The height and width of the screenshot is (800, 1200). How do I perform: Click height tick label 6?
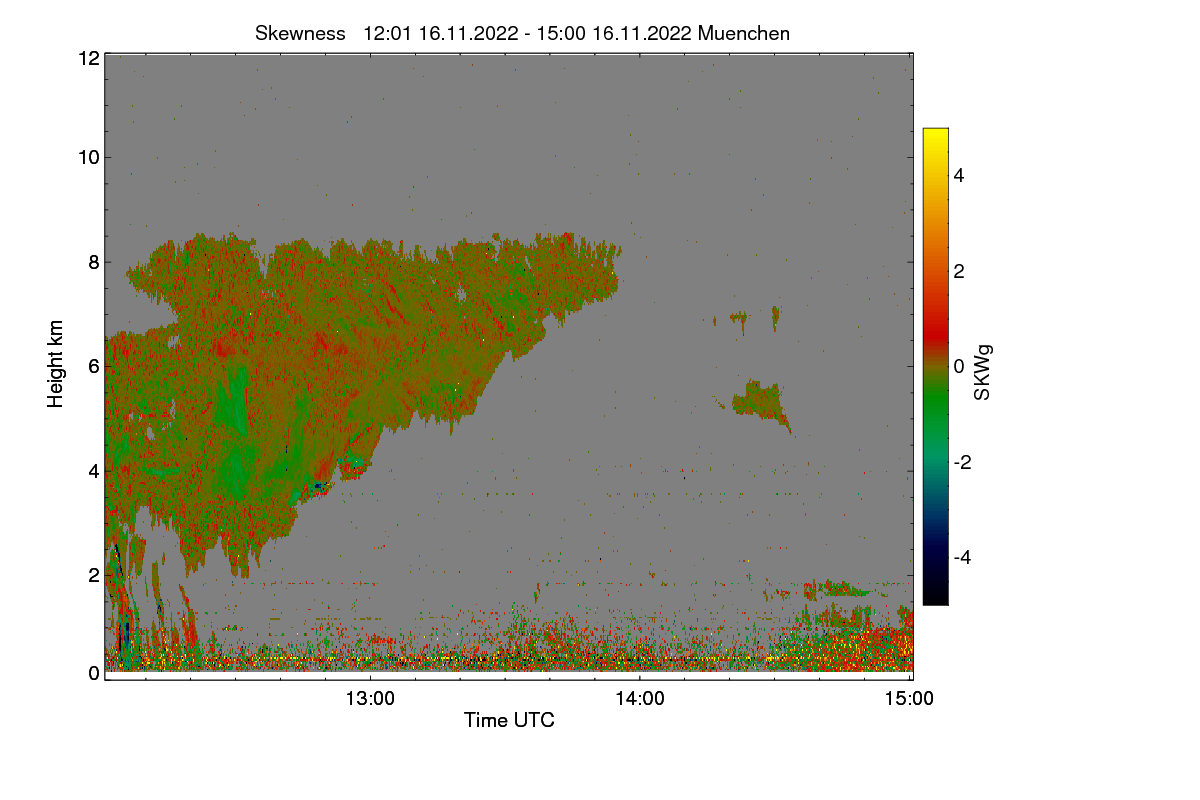[x=93, y=366]
